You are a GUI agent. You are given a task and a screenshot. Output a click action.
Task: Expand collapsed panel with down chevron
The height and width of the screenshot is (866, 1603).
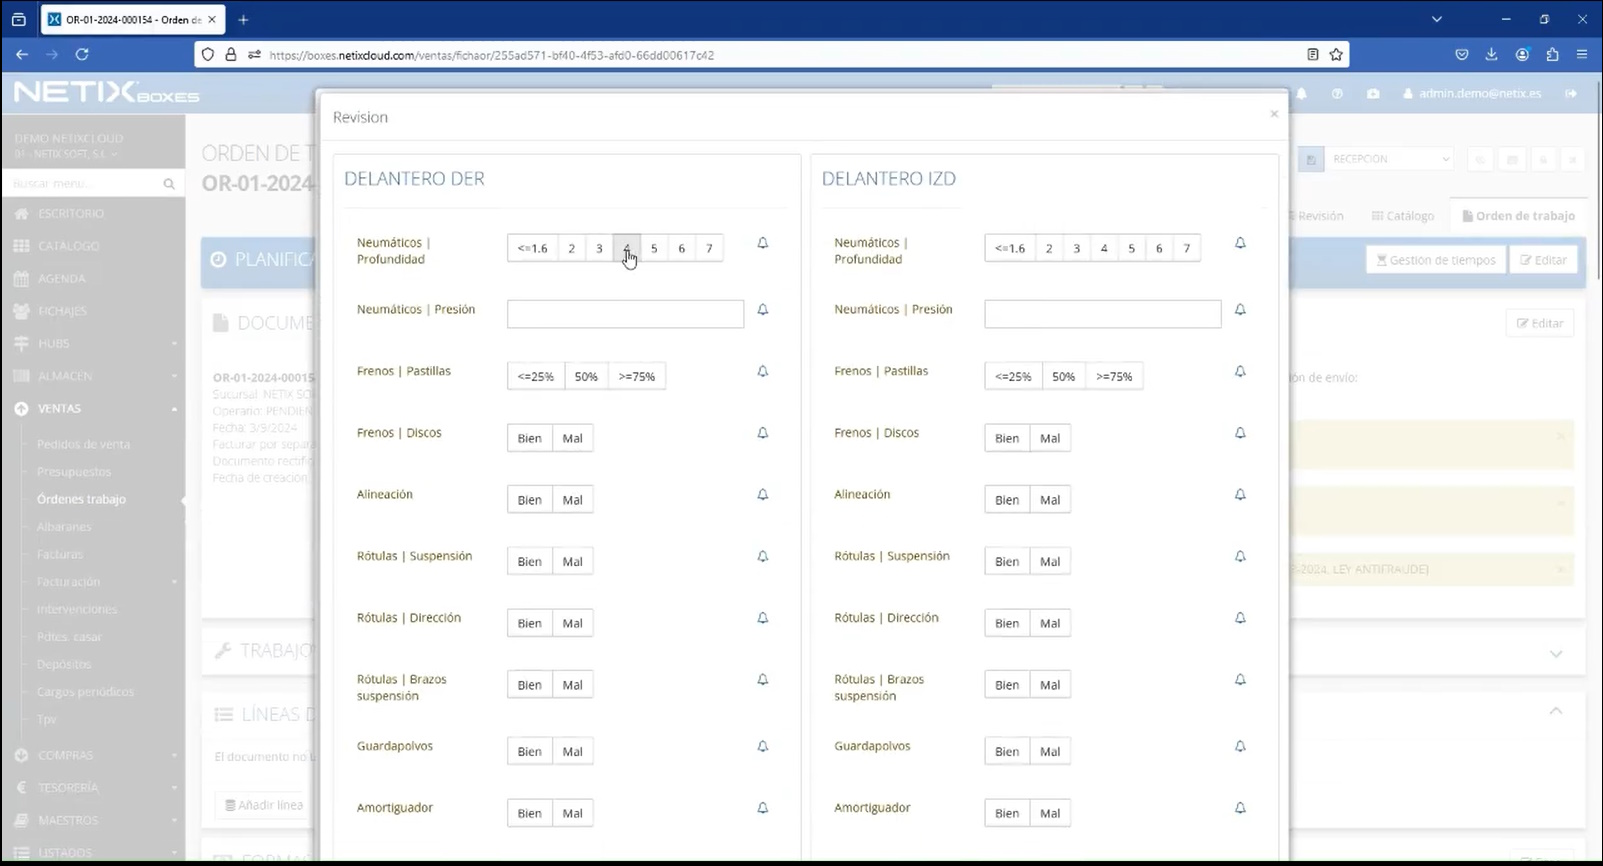tap(1556, 653)
